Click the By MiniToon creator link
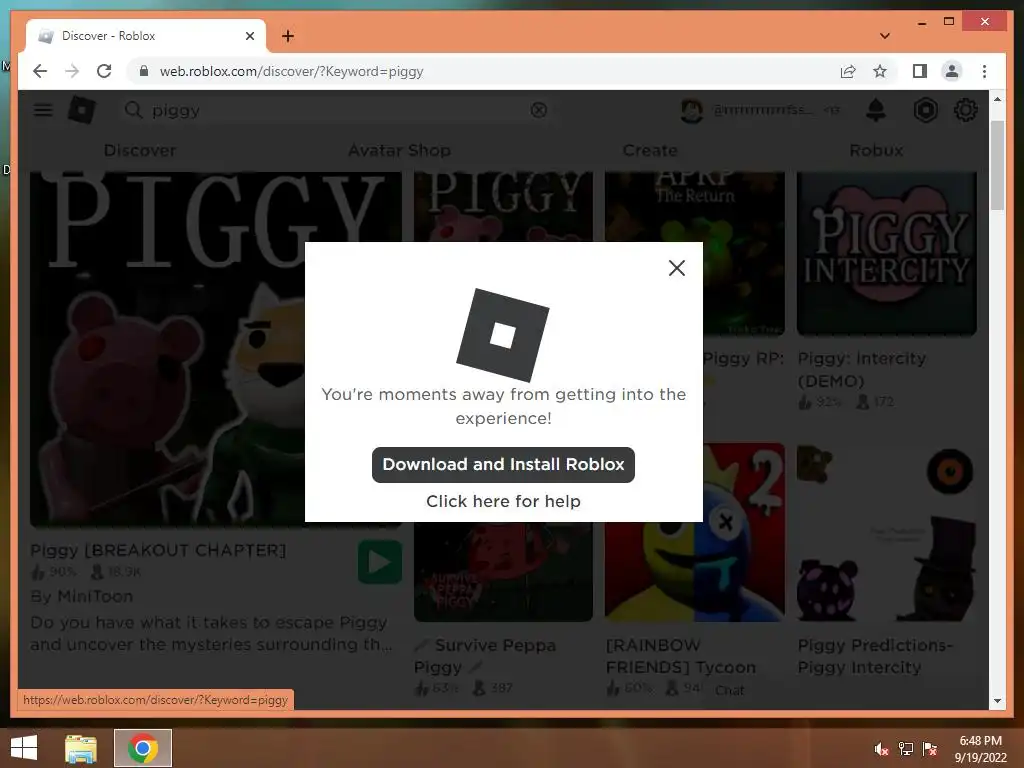Screen dimensions: 1024x768 tap(82, 596)
